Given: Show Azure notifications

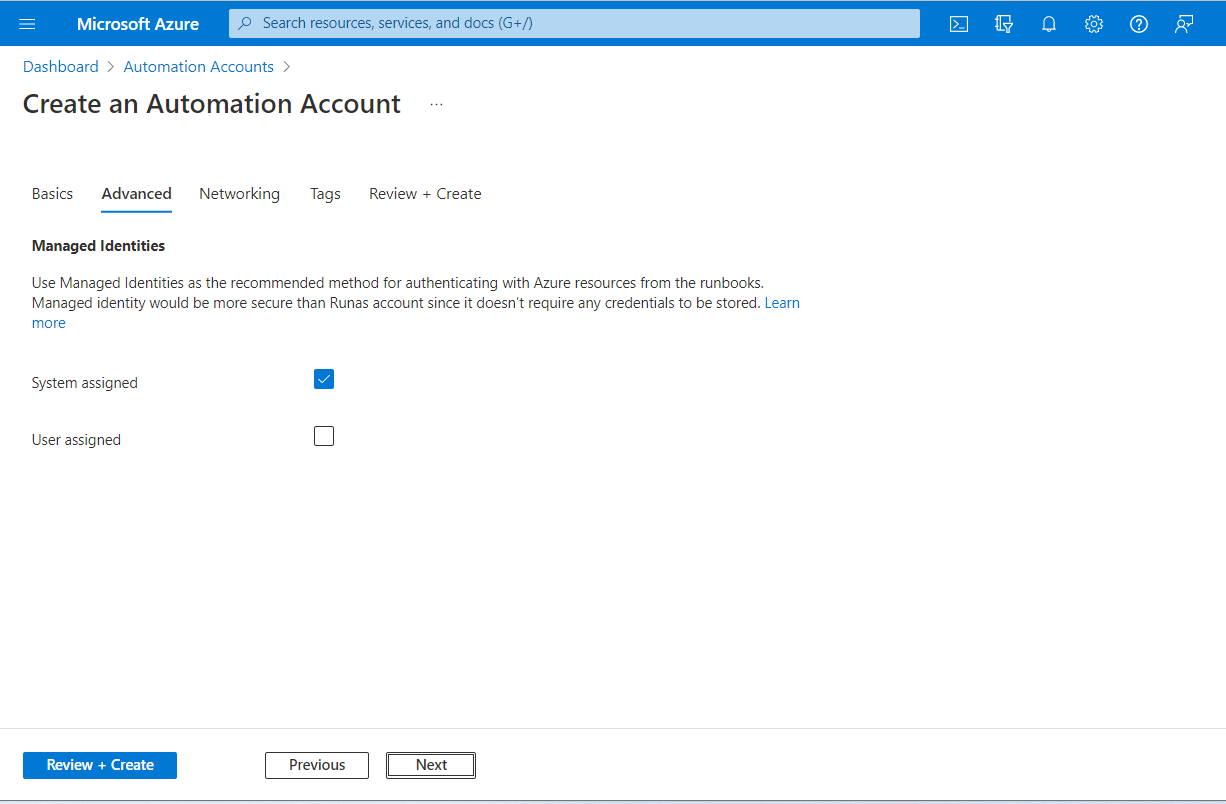Looking at the screenshot, I should point(1048,23).
